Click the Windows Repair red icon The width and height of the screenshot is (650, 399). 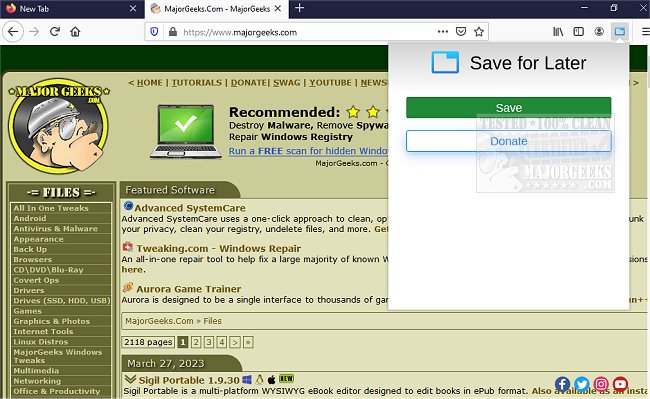coord(128,247)
